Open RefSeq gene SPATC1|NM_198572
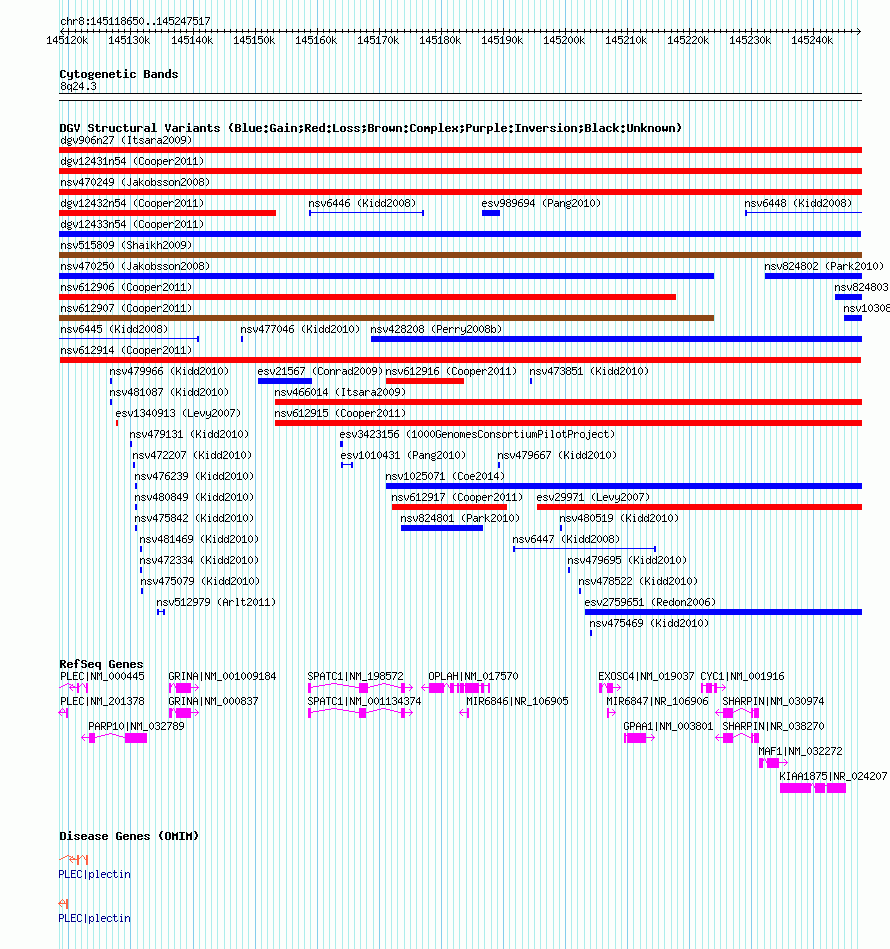890x949 pixels. [361, 688]
